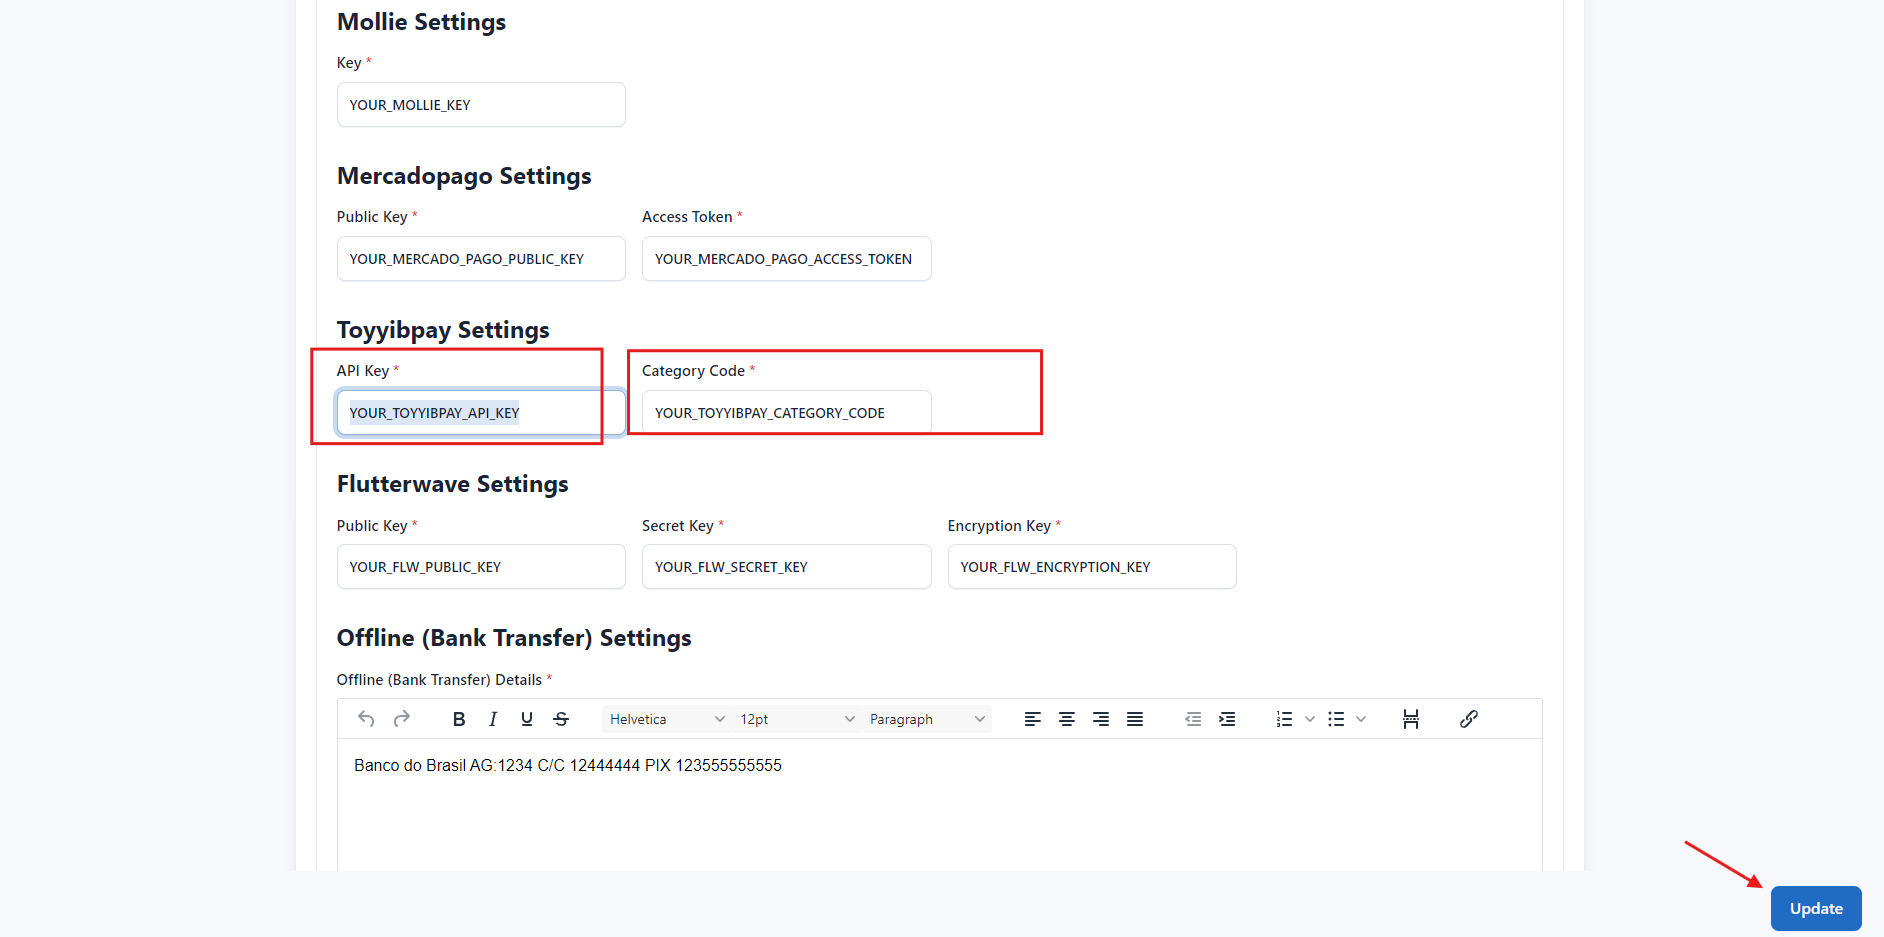This screenshot has width=1884, height=937.
Task: Click the Toyyibpay API Key field
Action: point(481,413)
